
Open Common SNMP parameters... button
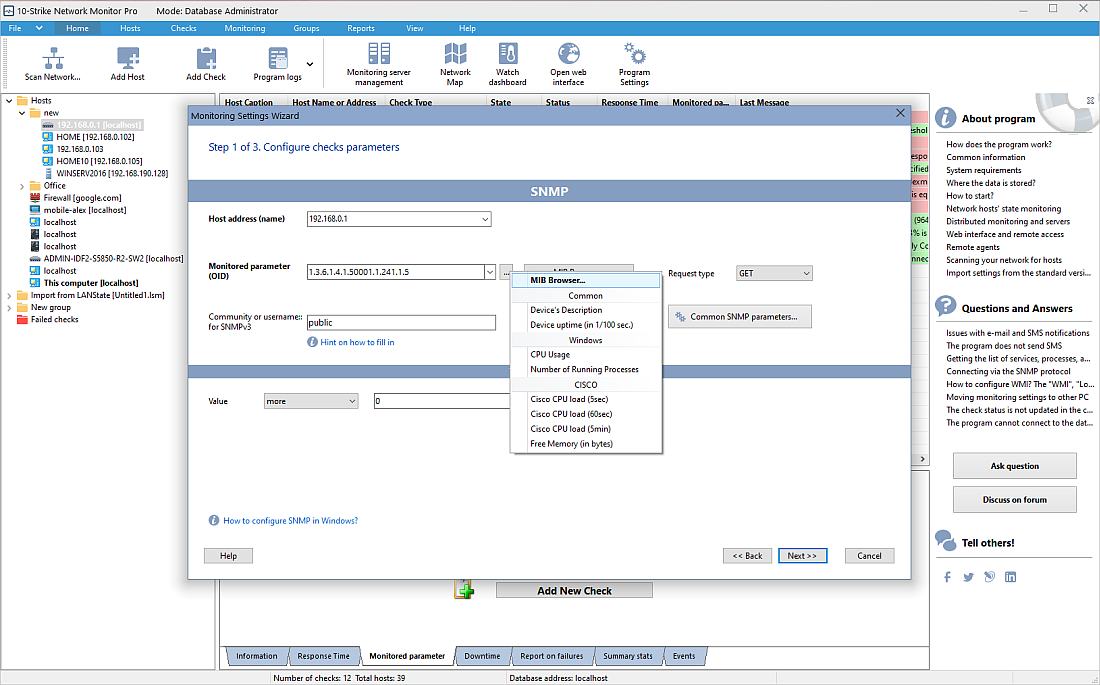tap(739, 317)
